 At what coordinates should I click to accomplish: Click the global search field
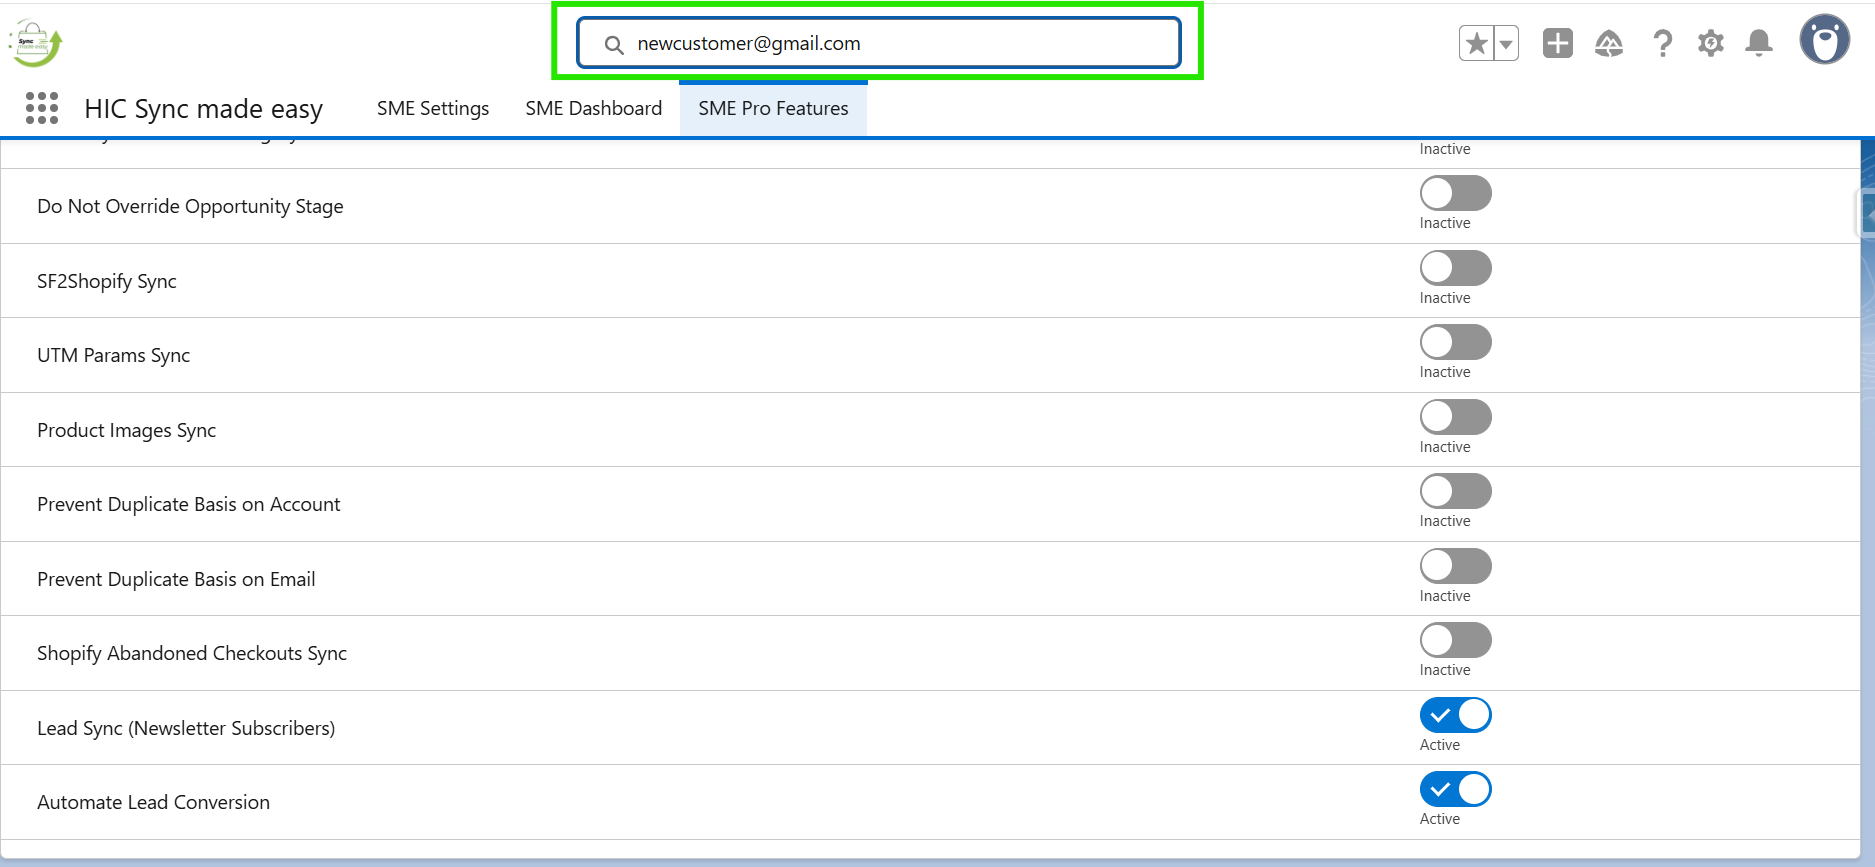[879, 43]
